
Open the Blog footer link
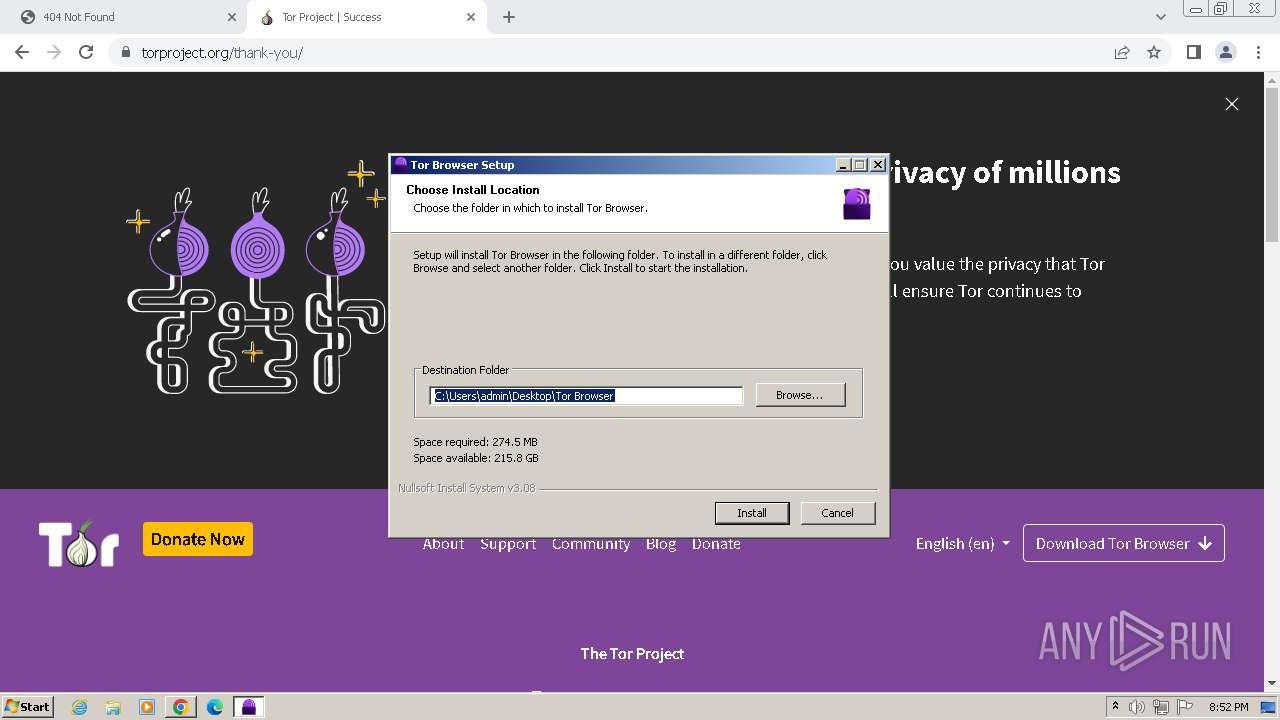click(x=661, y=544)
